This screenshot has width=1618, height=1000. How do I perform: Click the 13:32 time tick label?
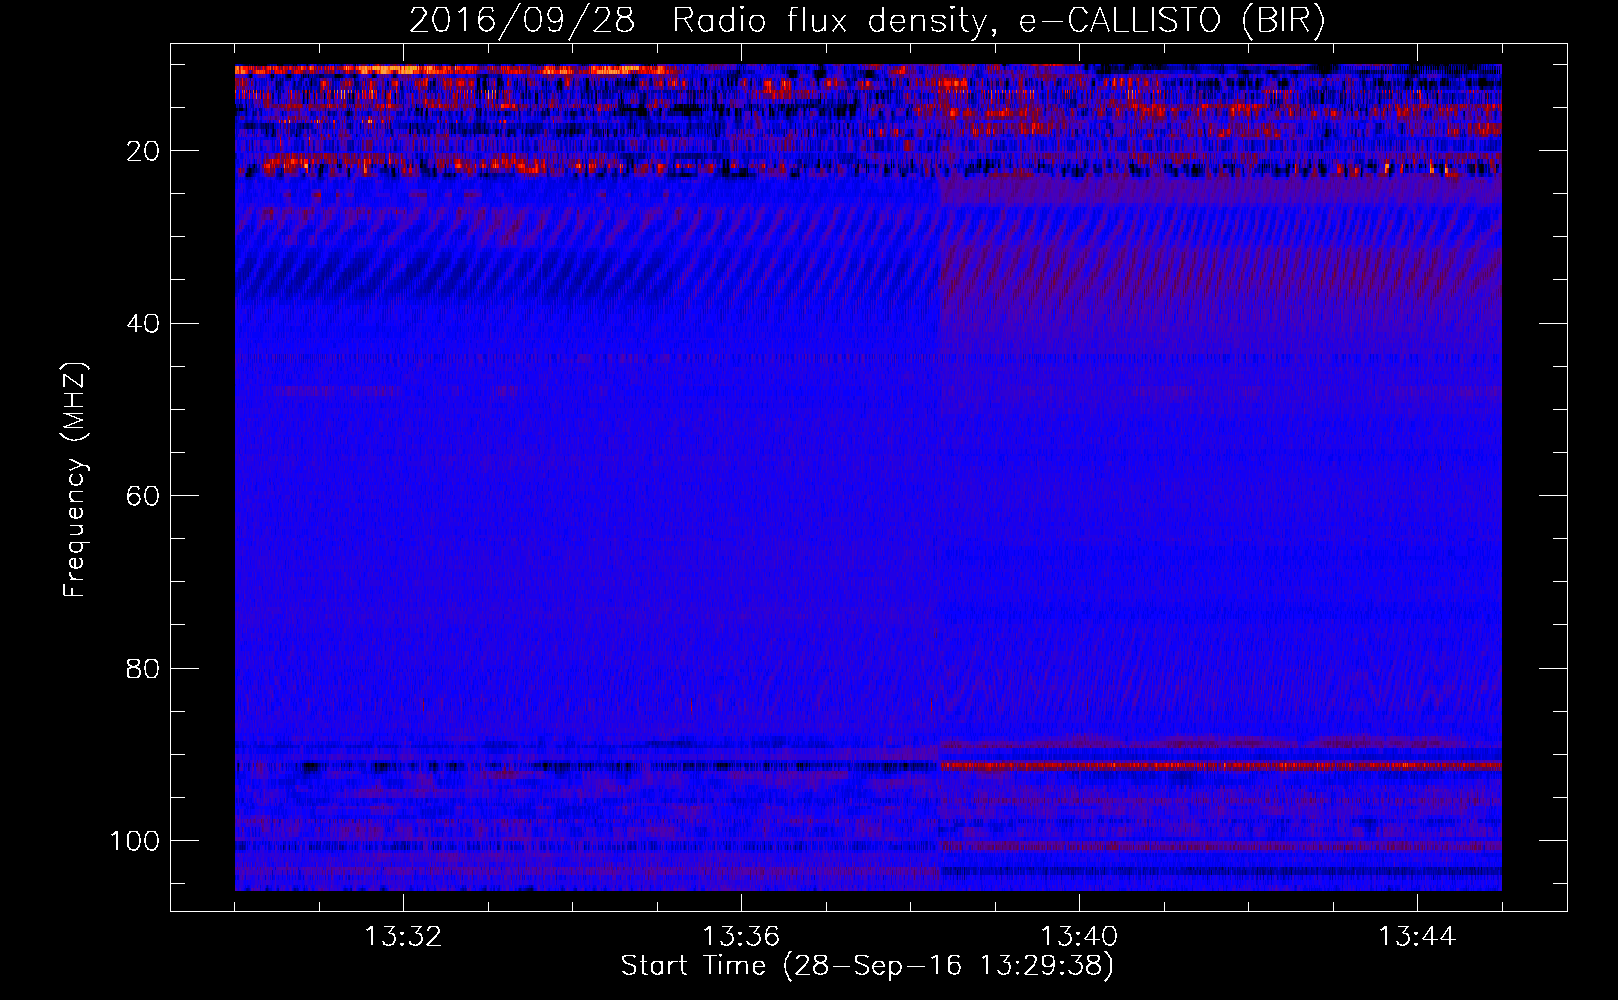(x=403, y=937)
